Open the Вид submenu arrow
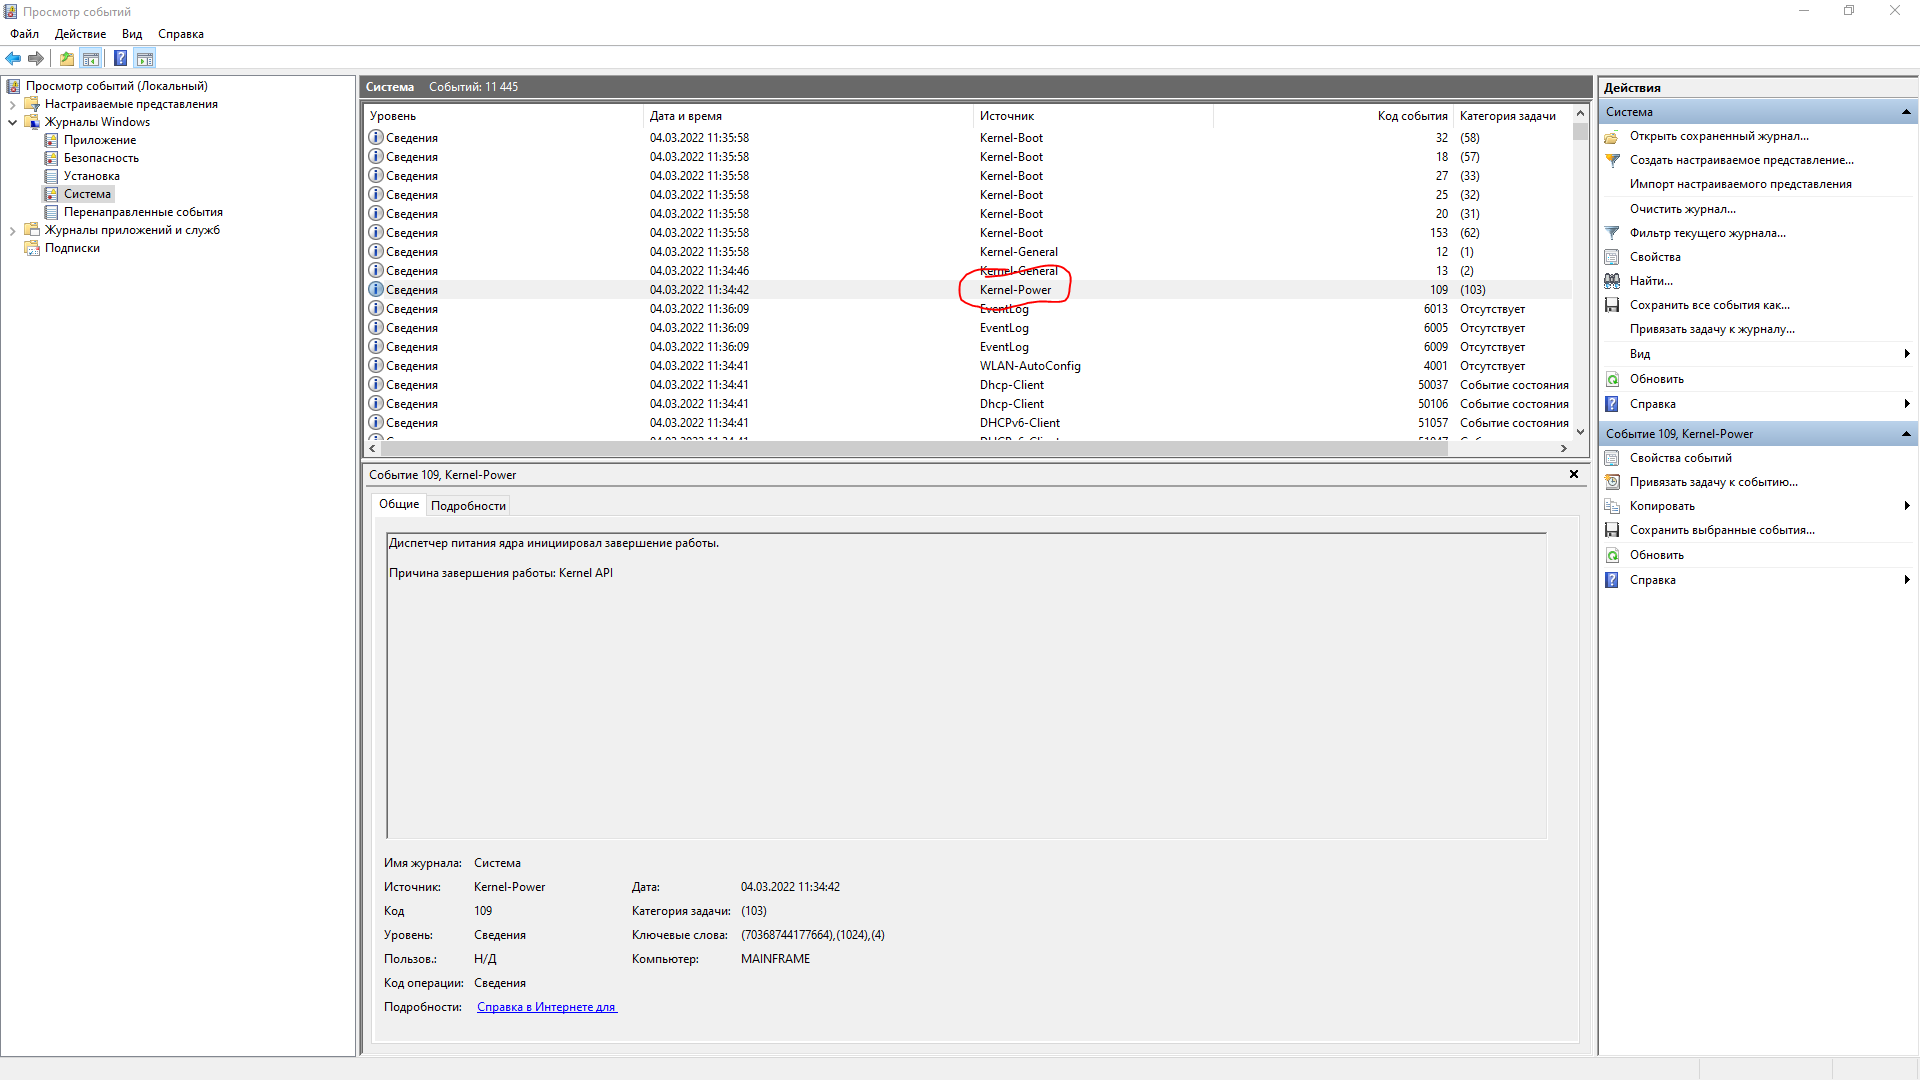Screen dimensions: 1920x1080 click(x=1907, y=354)
